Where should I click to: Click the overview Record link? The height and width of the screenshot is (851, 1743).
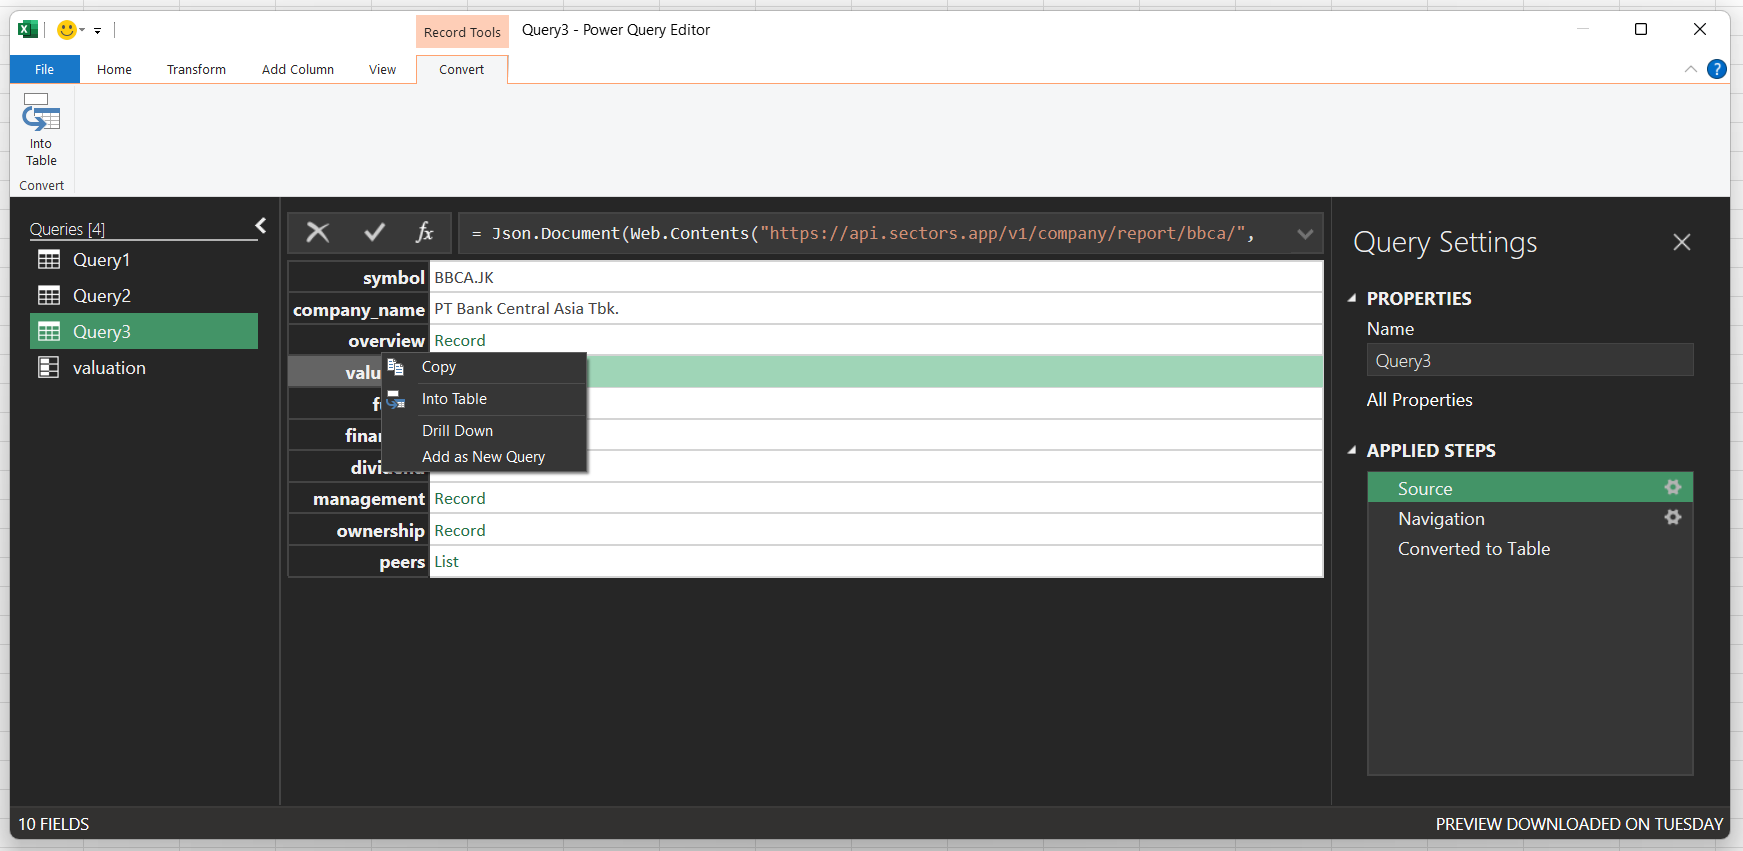460,341
